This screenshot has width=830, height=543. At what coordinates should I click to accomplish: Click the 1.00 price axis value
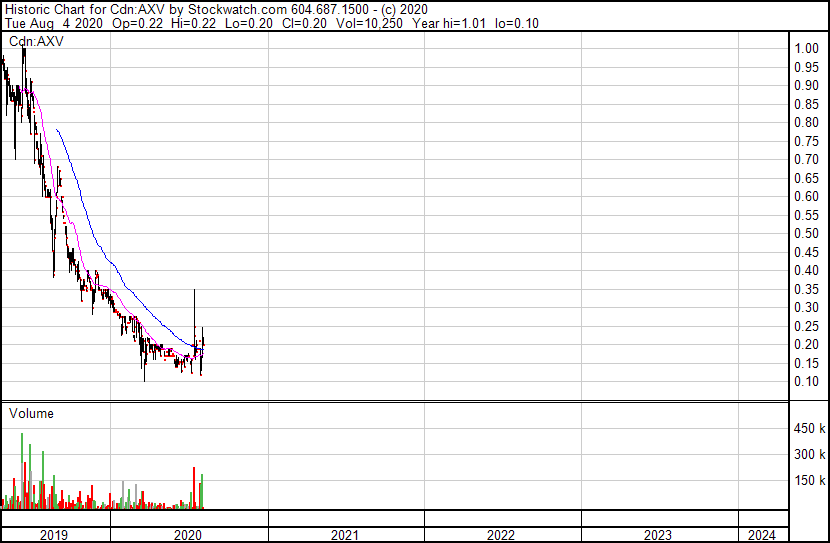tap(807, 48)
